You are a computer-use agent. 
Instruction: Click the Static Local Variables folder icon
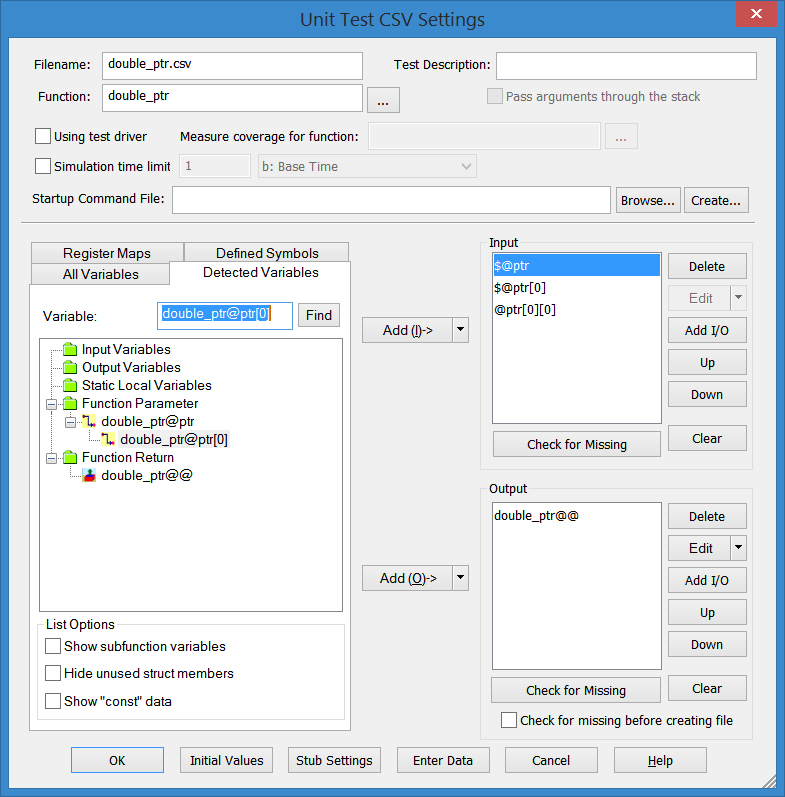tap(70, 386)
